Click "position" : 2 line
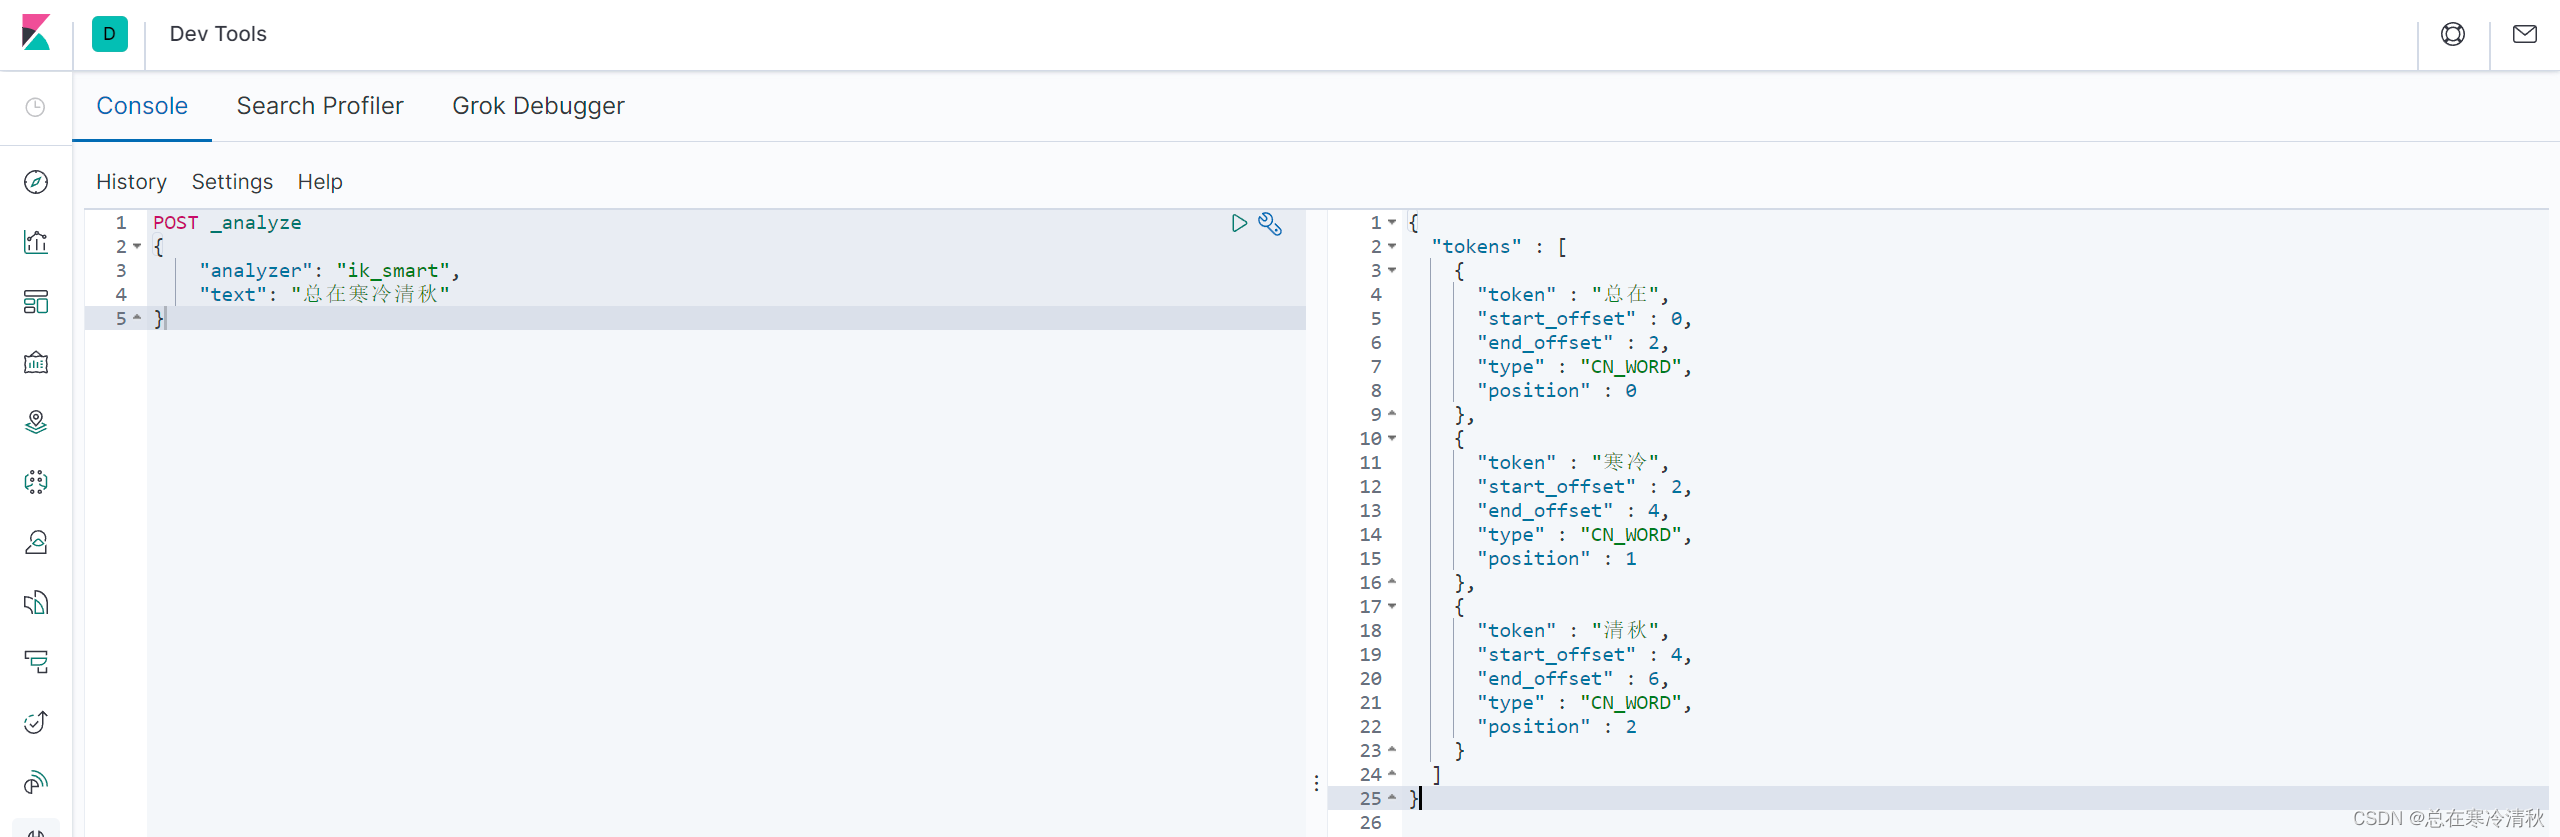The height and width of the screenshot is (837, 2560). coord(1556,726)
